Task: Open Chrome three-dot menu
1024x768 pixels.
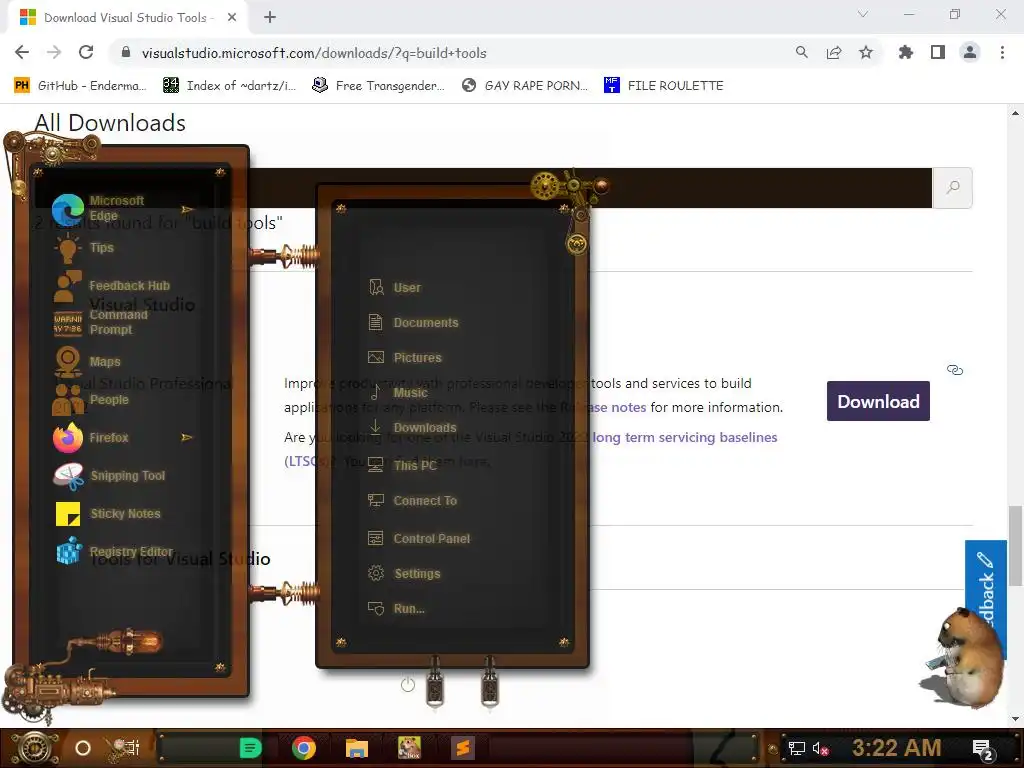Action: click(x=1002, y=52)
